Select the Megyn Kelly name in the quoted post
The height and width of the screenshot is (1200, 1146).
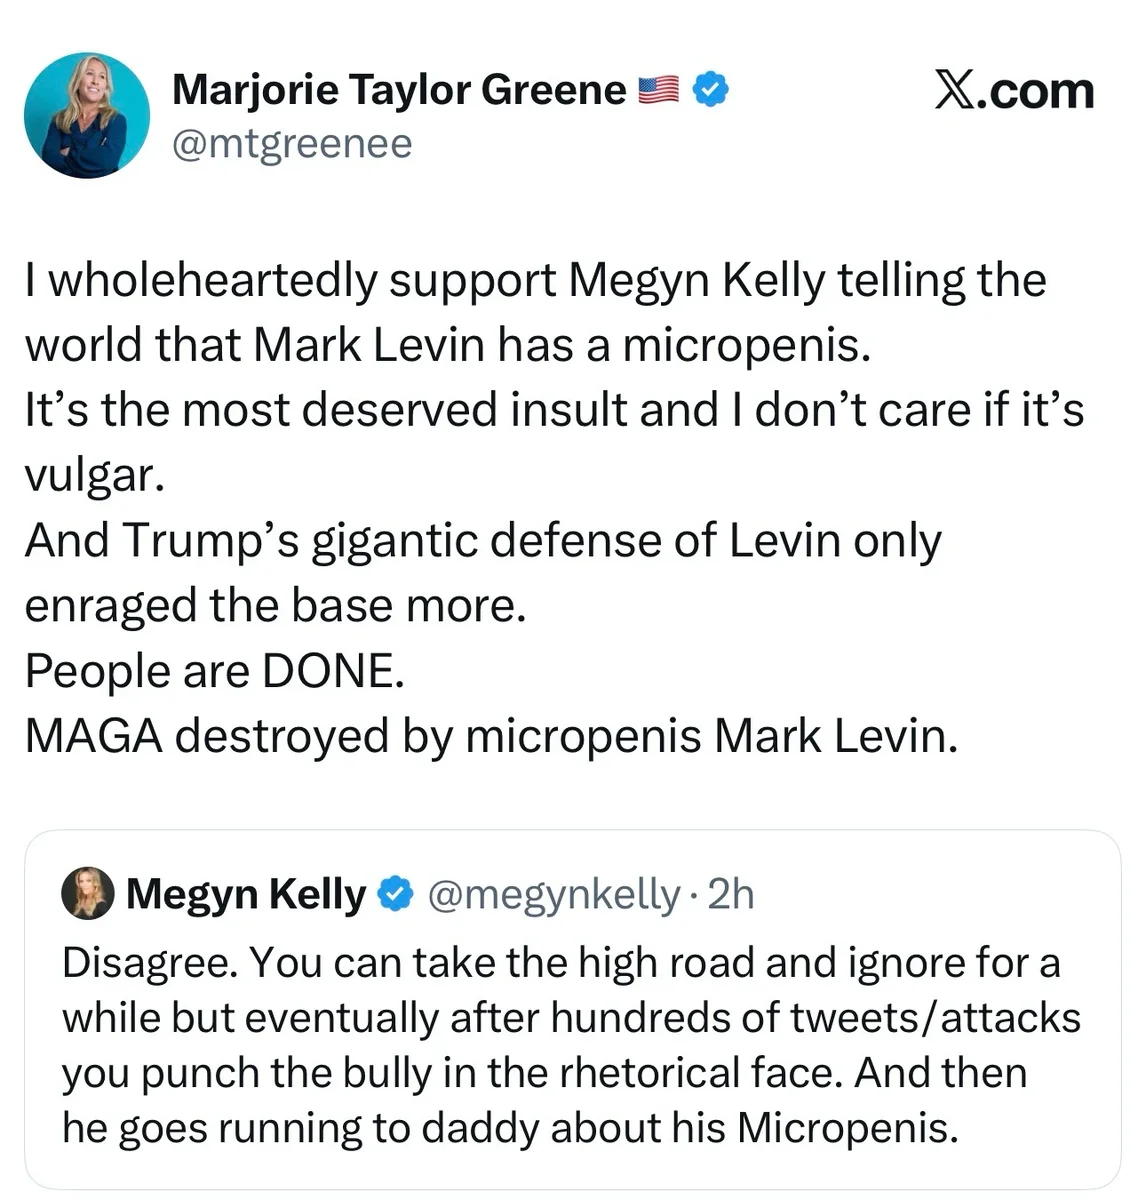tap(246, 894)
